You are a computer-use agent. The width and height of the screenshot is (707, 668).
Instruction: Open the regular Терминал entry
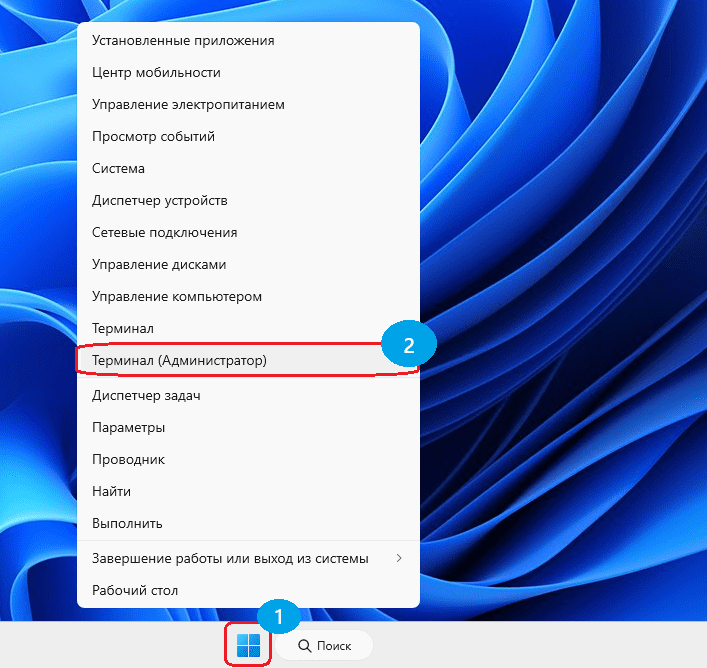(122, 328)
